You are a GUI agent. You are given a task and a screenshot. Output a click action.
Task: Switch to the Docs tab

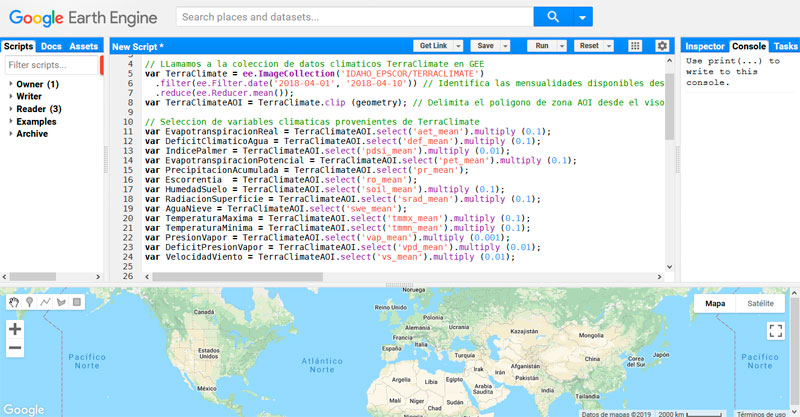[51, 46]
